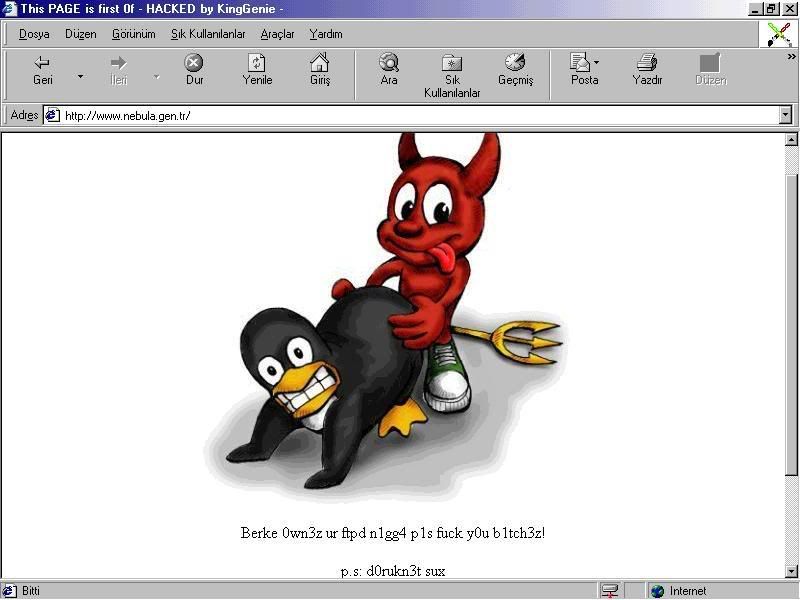Open the Araçlar menu

tap(278, 34)
